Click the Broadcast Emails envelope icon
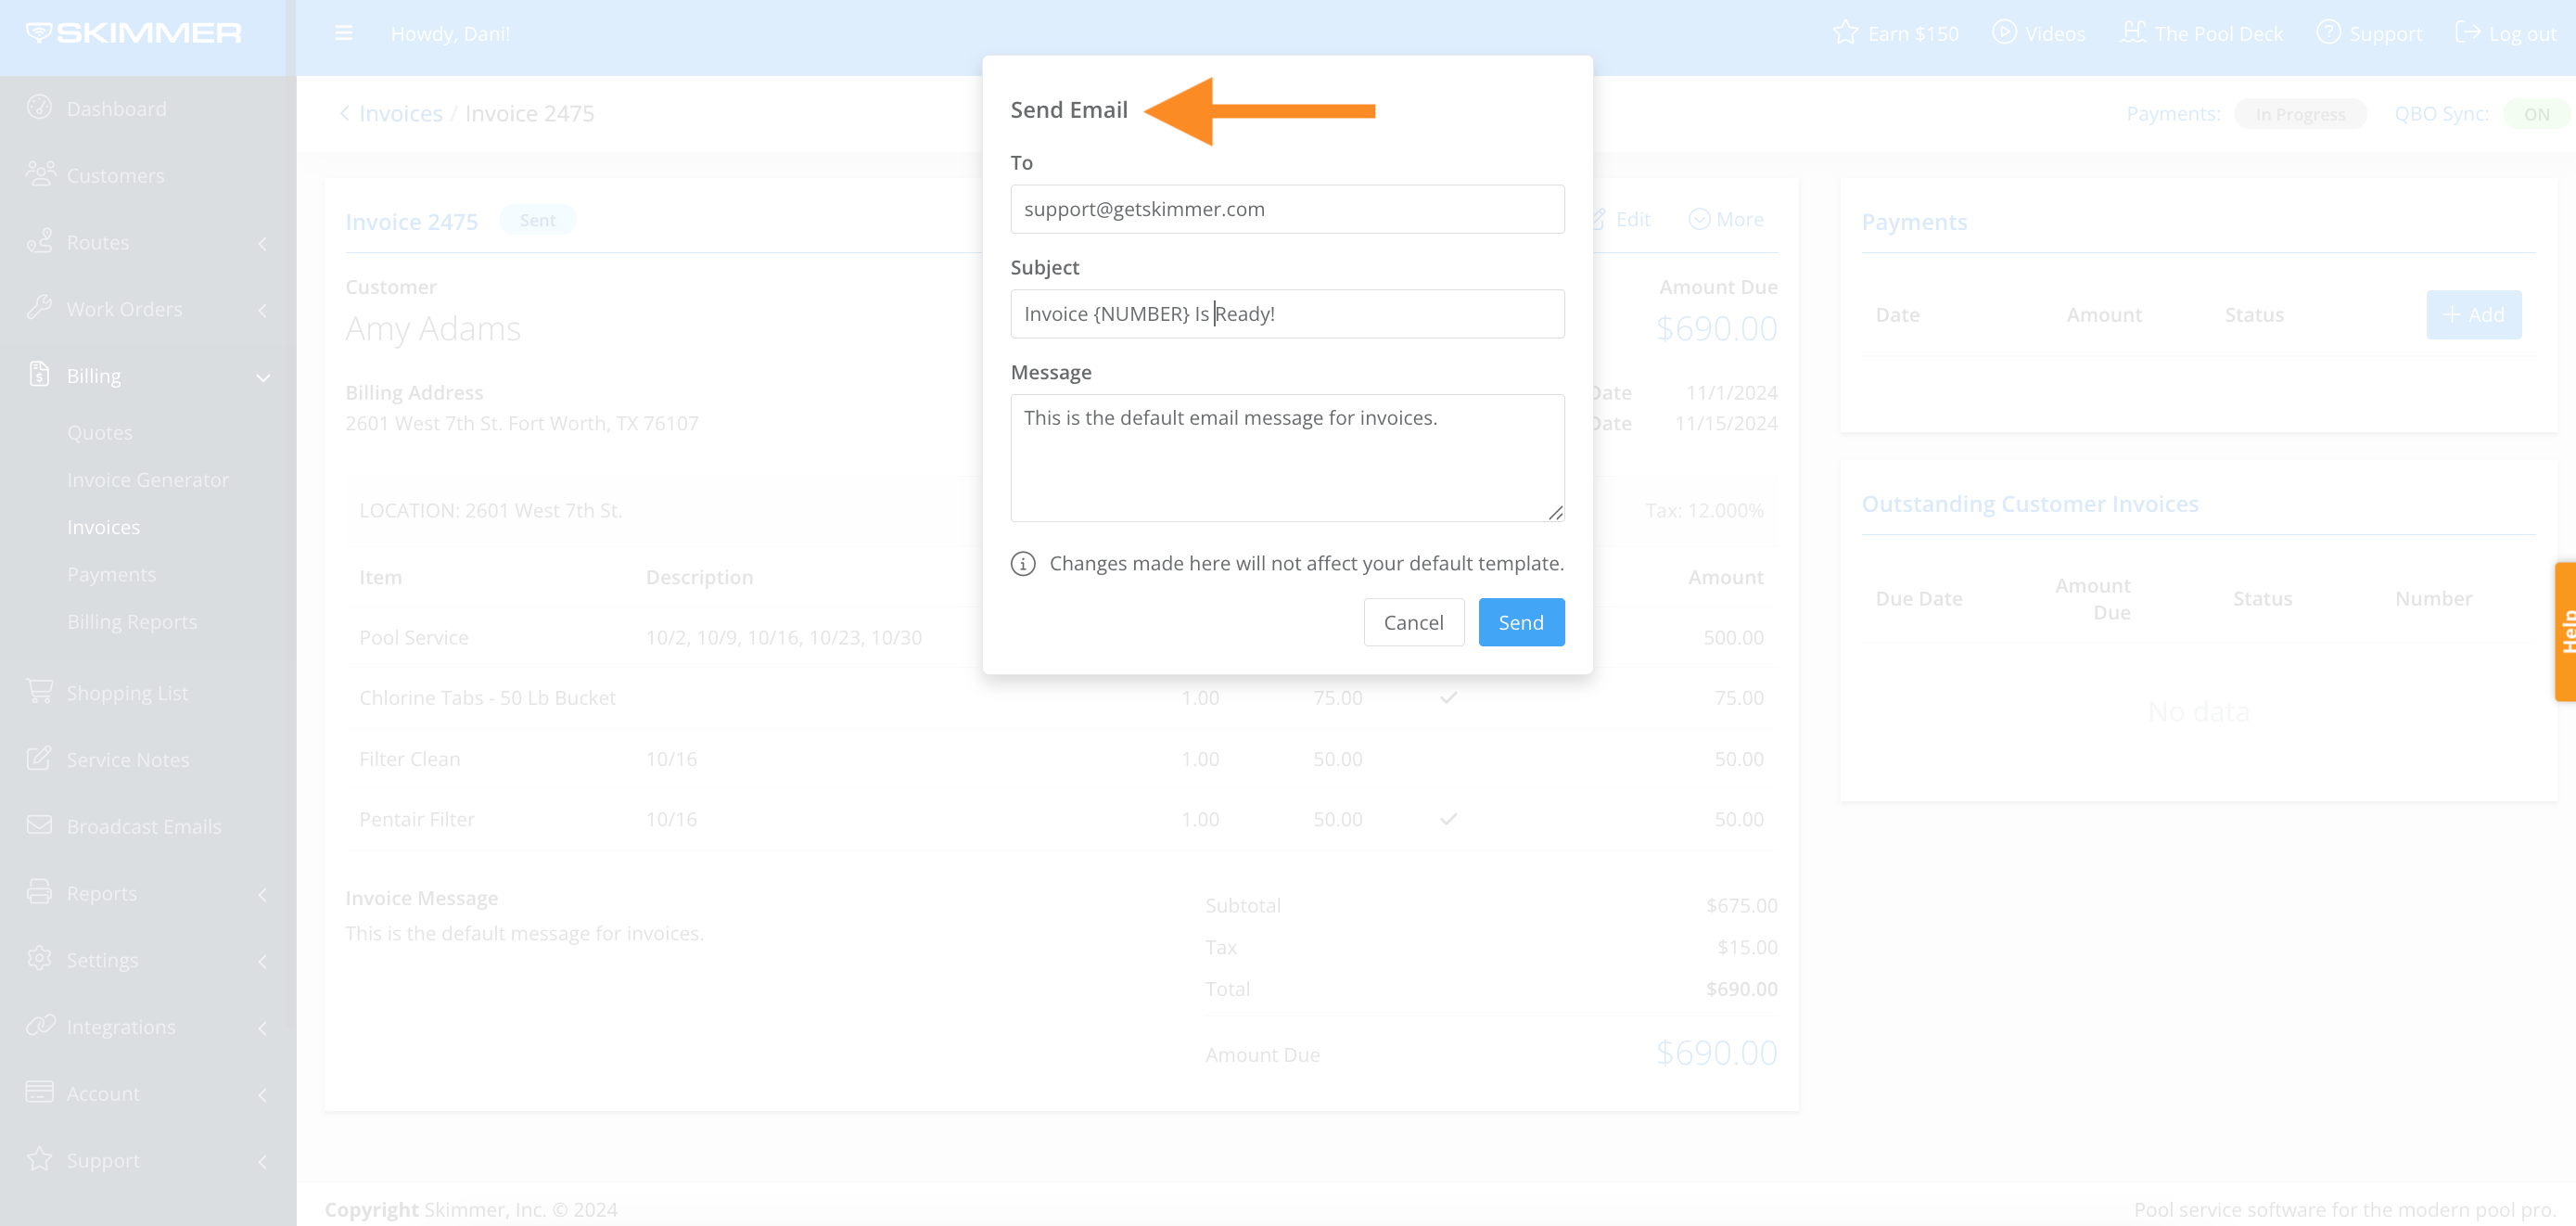 tap(40, 825)
